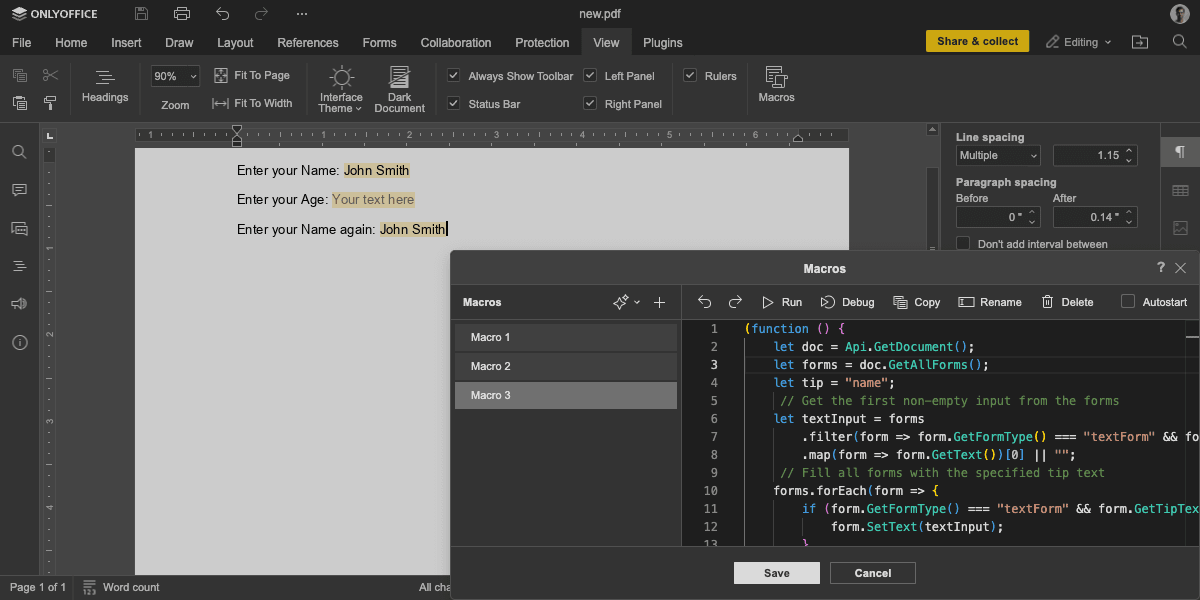Open the Search icon in left sidebar
Screen dimensions: 1200x600
tap(19, 152)
